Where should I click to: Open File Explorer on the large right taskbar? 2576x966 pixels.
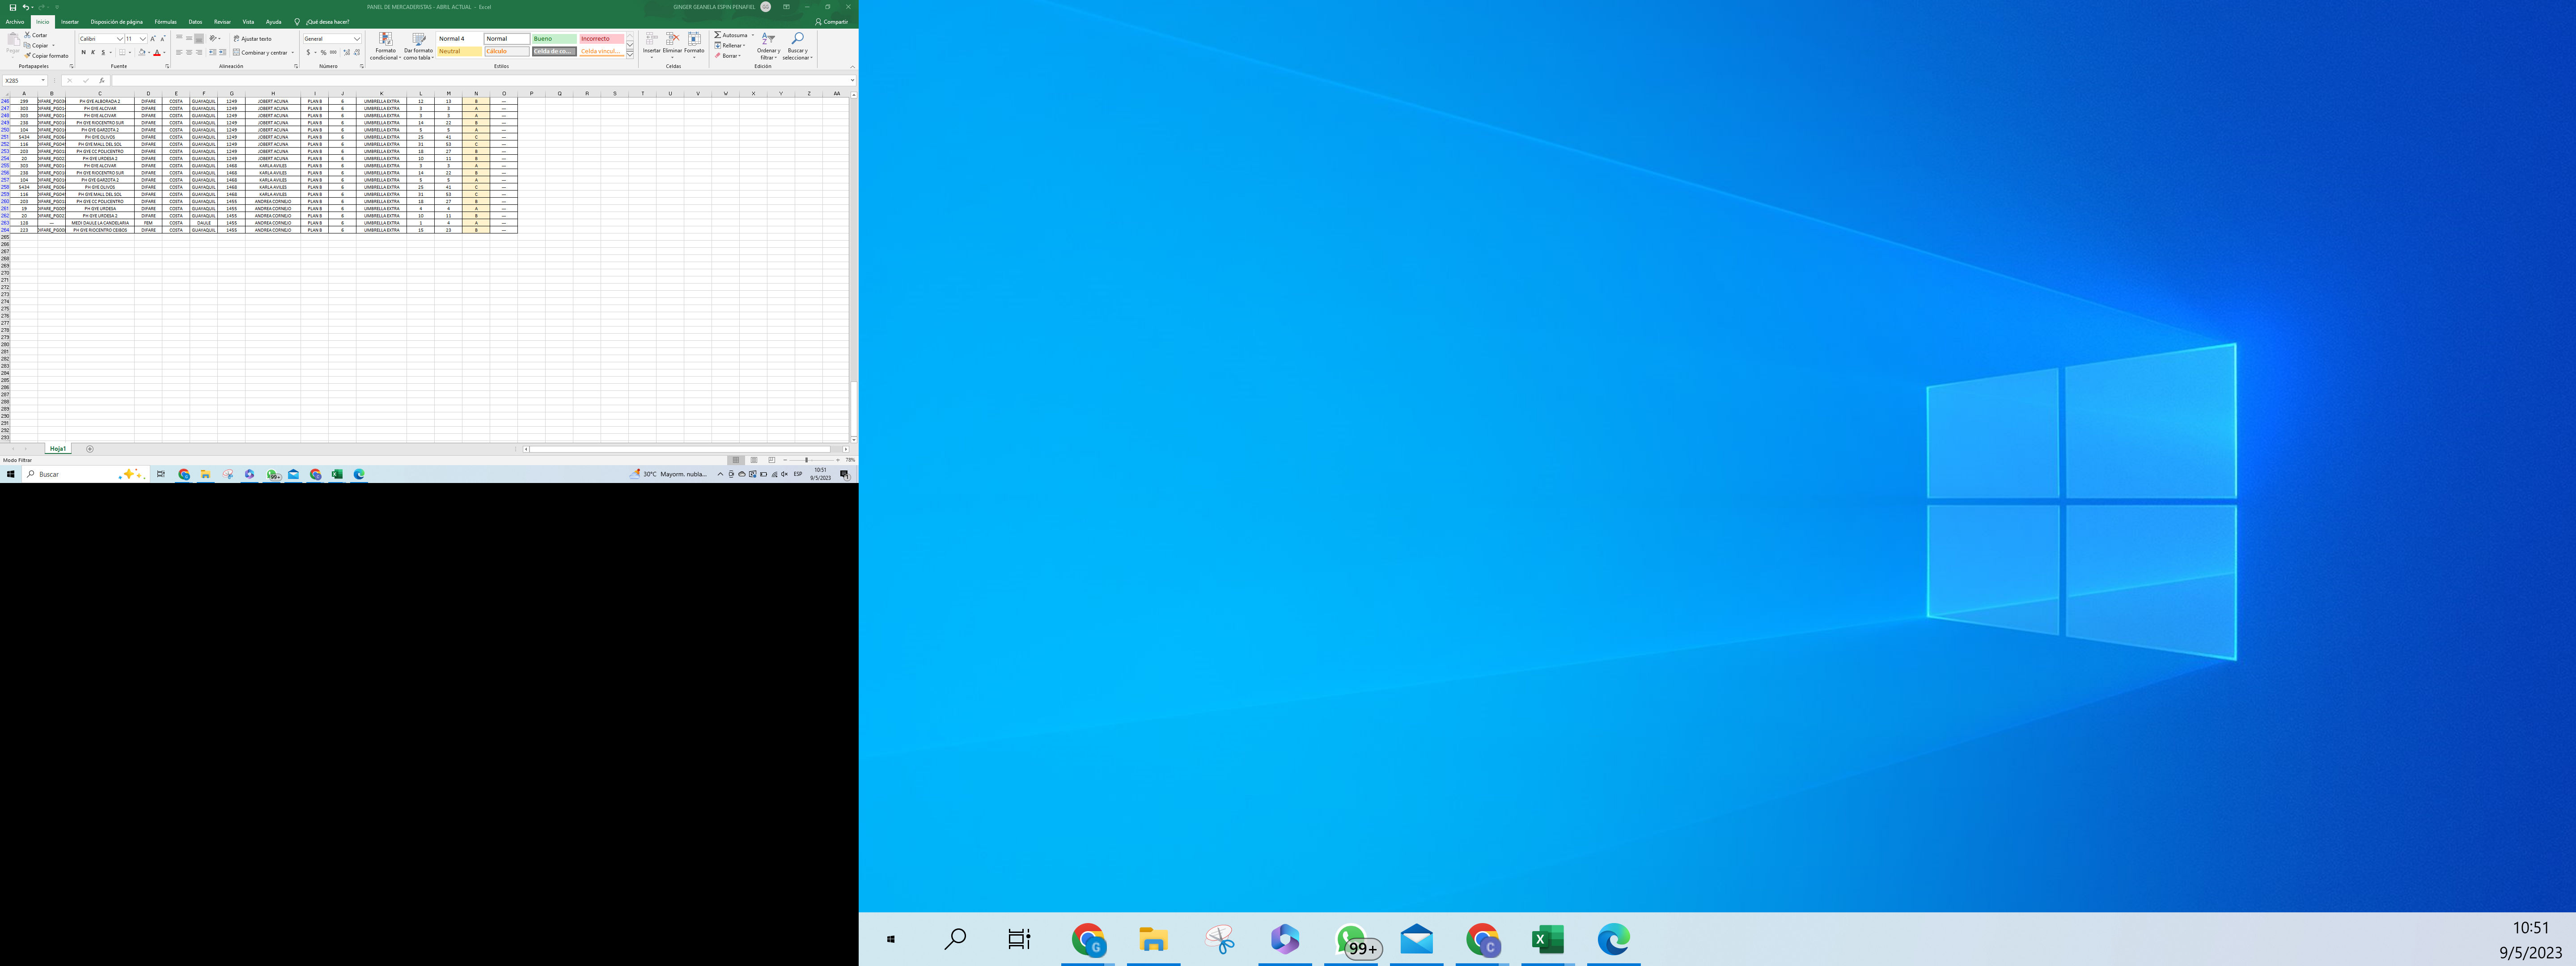coord(1153,939)
